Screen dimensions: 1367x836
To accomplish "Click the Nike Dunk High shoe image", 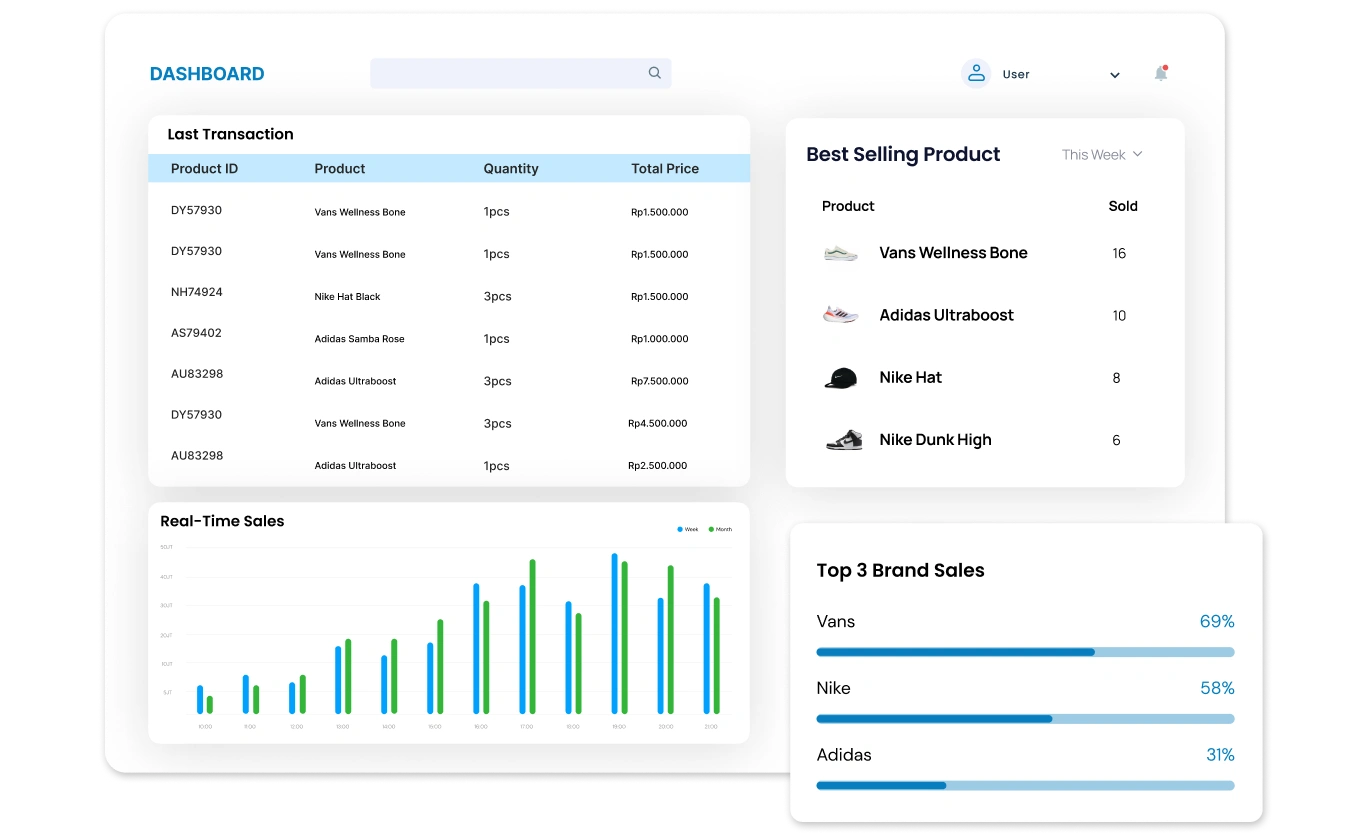I will [843, 440].
